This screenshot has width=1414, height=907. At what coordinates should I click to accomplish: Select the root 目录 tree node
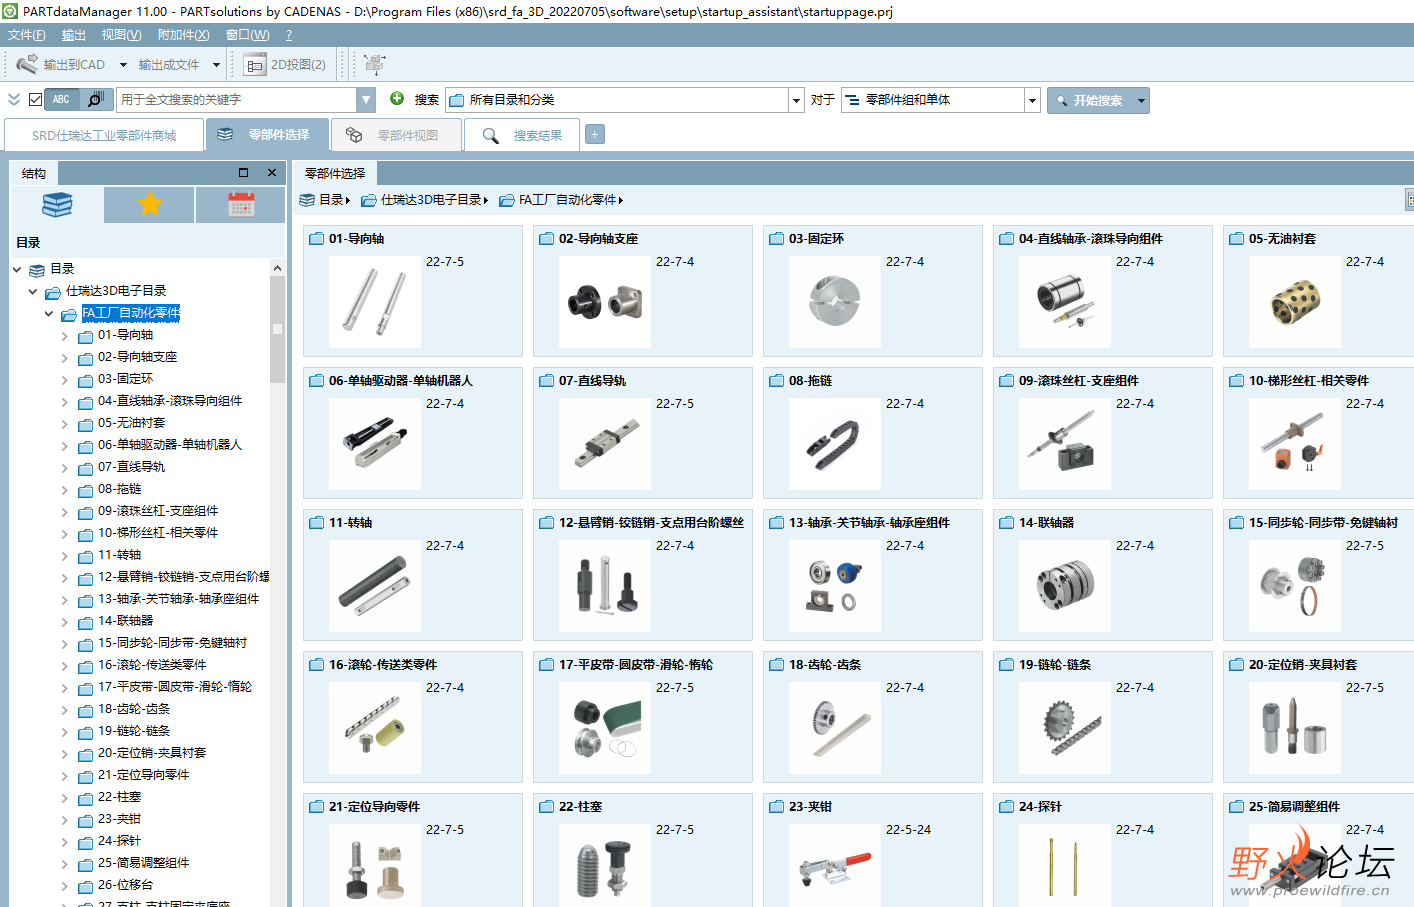pos(62,269)
